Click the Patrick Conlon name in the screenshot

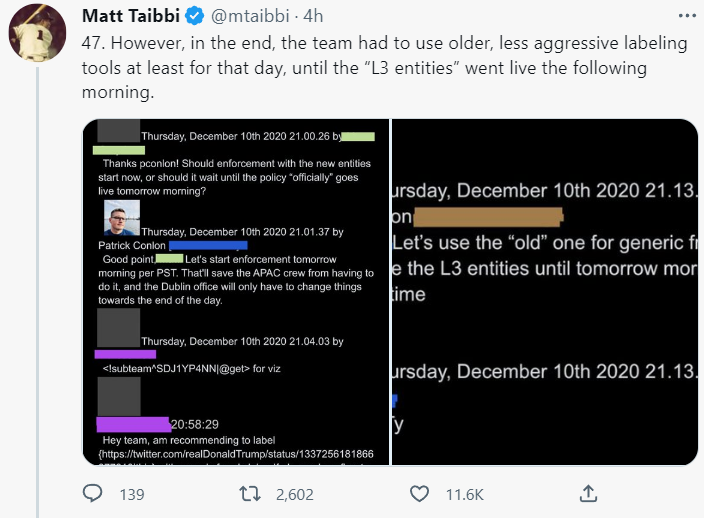click(x=132, y=245)
